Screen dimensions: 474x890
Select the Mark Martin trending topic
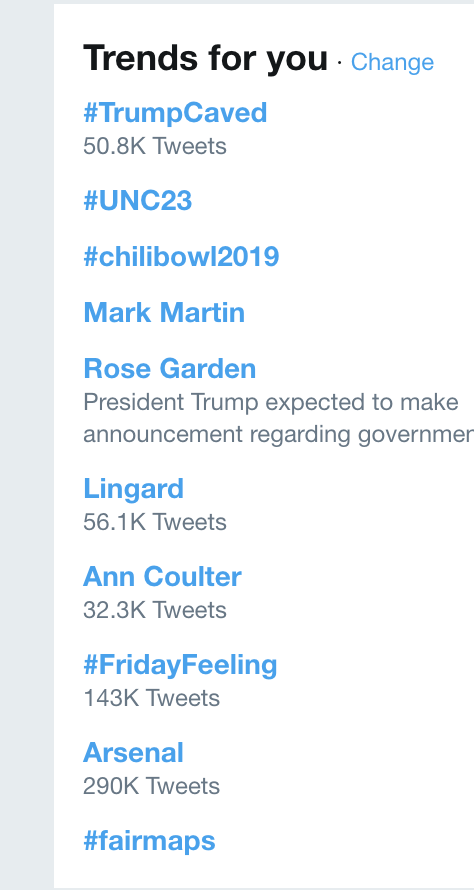click(164, 312)
